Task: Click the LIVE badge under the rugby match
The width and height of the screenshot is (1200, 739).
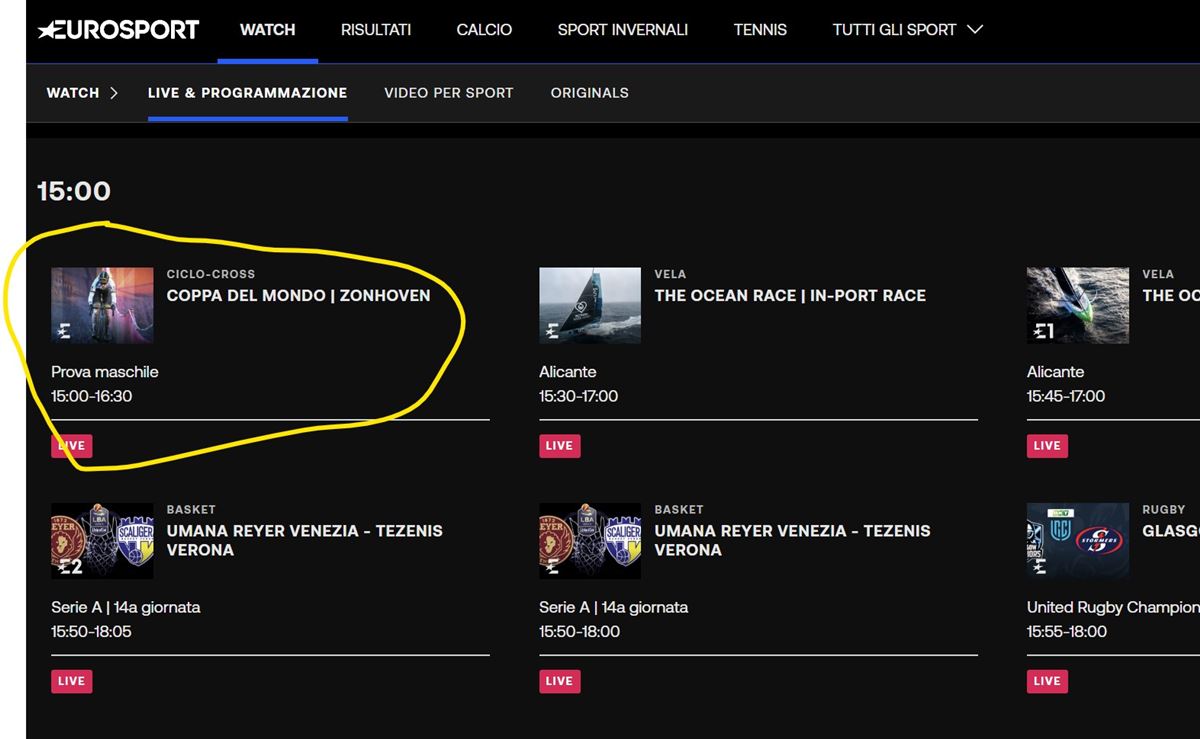Action: tap(1047, 681)
